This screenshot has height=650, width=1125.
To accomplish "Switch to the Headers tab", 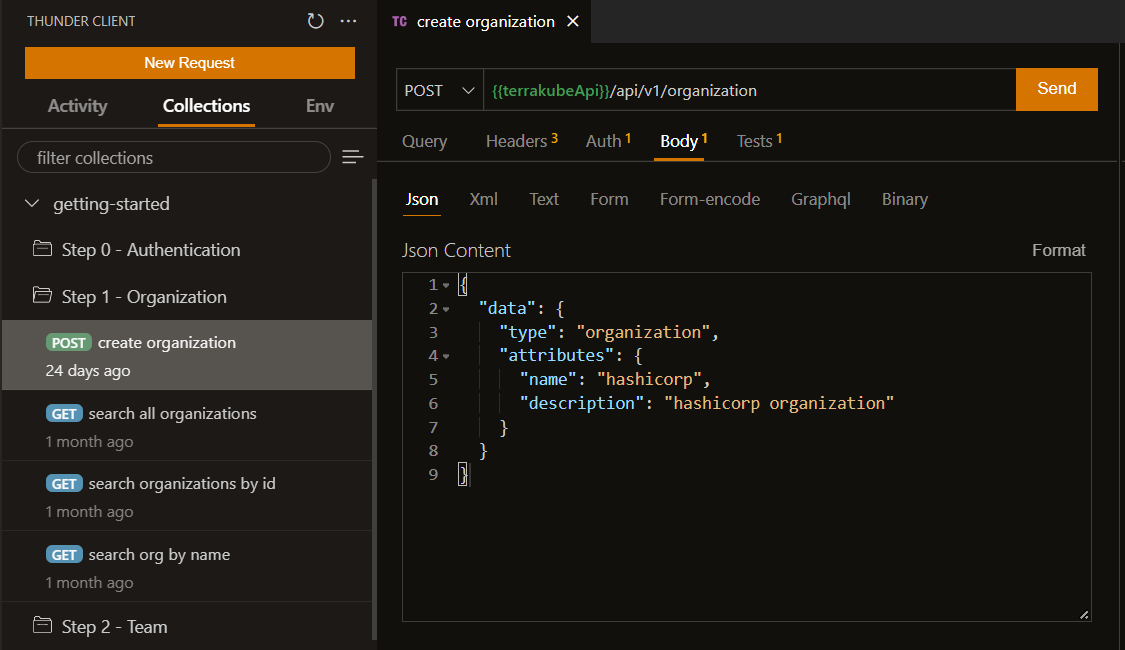I will pyautogui.click(x=516, y=141).
